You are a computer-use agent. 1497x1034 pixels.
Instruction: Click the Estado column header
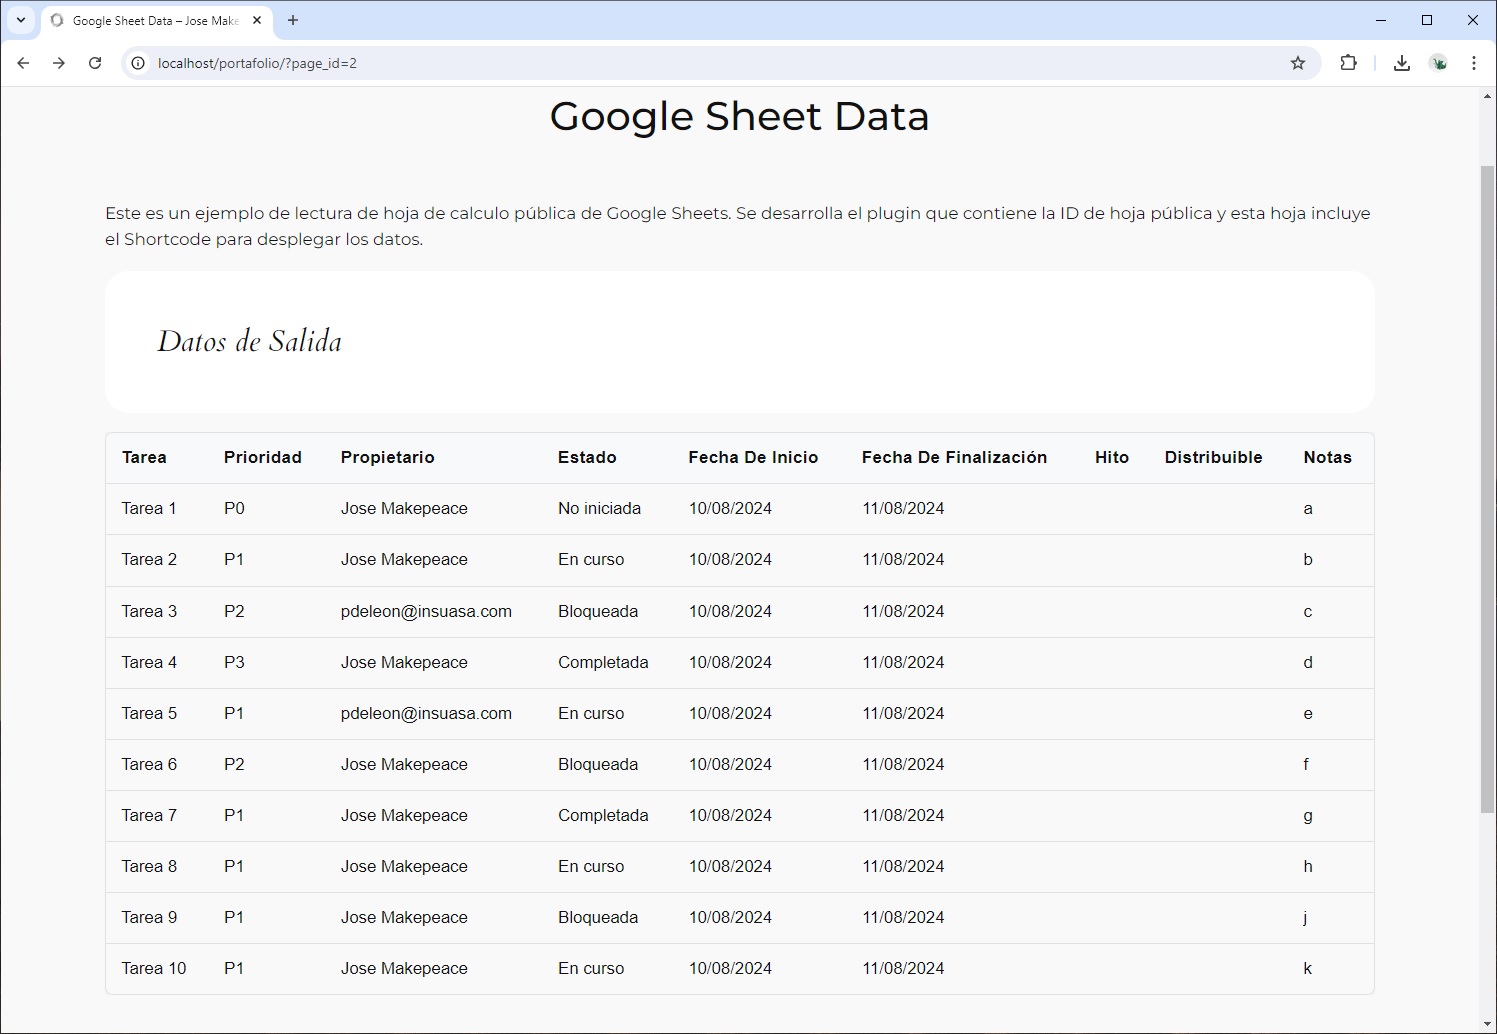click(x=587, y=457)
